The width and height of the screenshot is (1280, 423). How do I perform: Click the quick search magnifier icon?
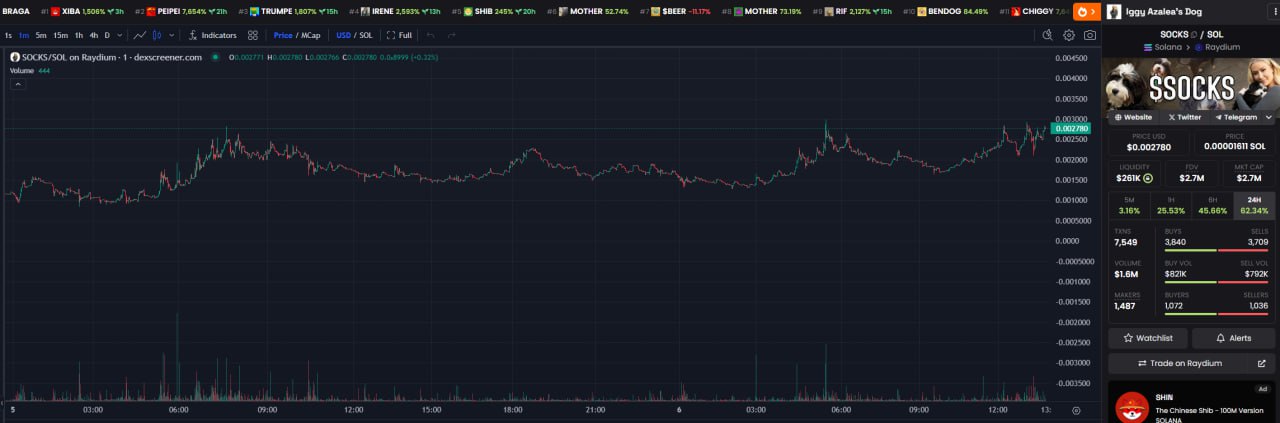click(1047, 35)
